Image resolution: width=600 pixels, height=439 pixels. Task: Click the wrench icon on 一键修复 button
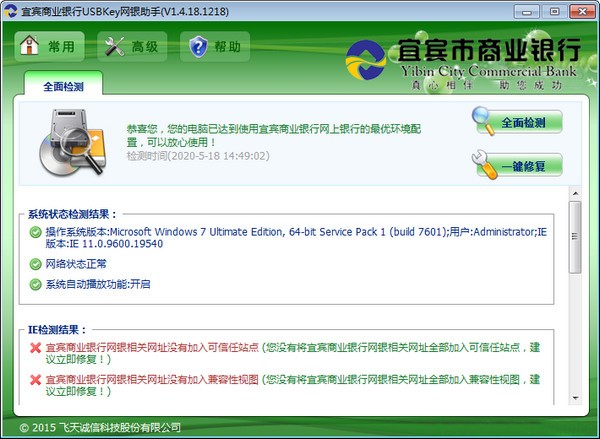click(484, 165)
